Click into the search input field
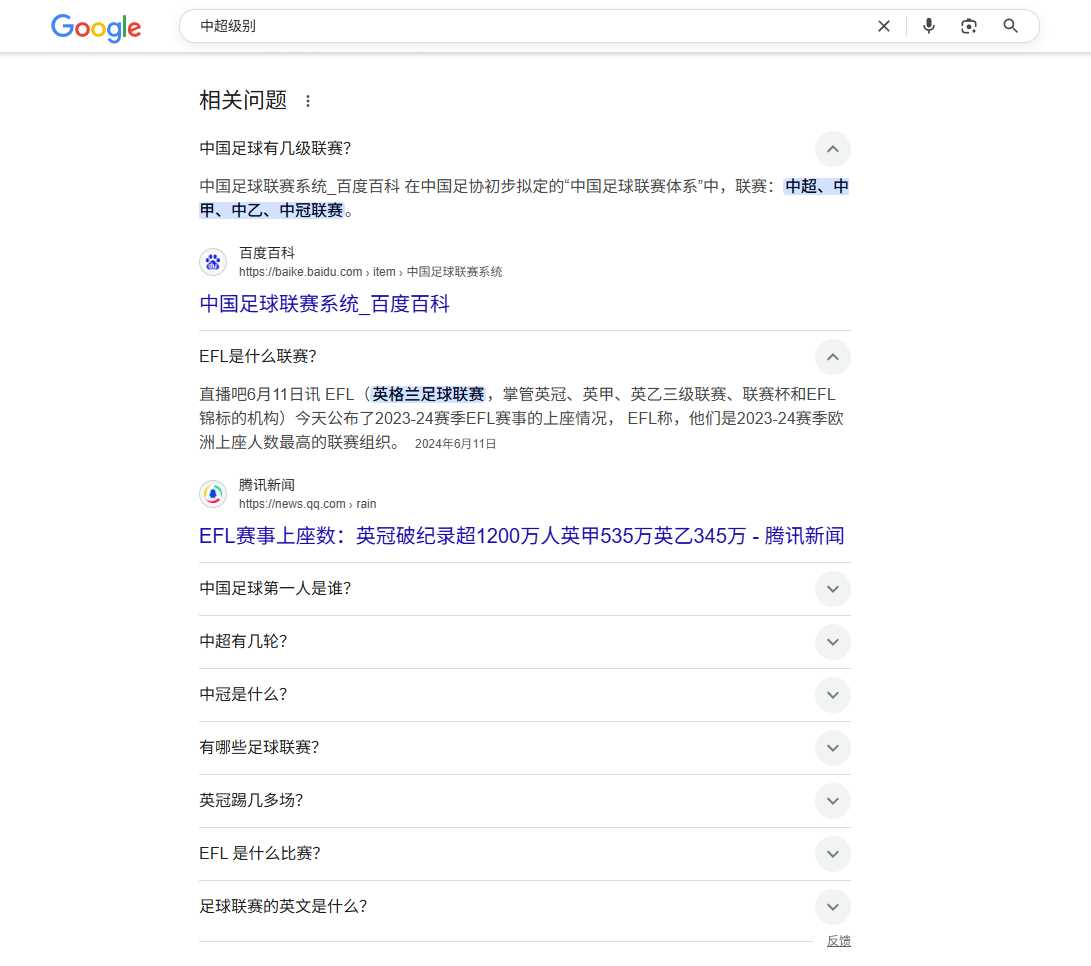The image size is (1091, 966). tap(520, 26)
